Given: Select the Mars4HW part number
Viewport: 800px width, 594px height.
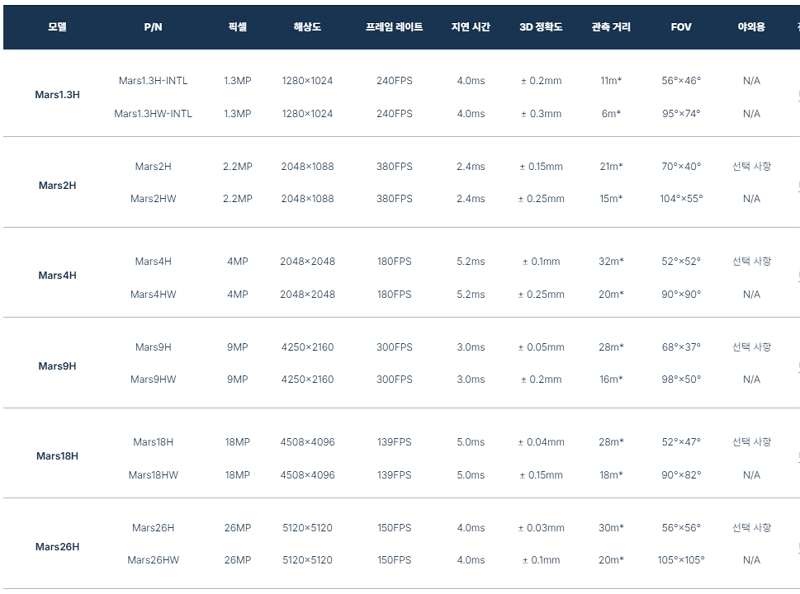Looking at the screenshot, I should pos(153,294).
